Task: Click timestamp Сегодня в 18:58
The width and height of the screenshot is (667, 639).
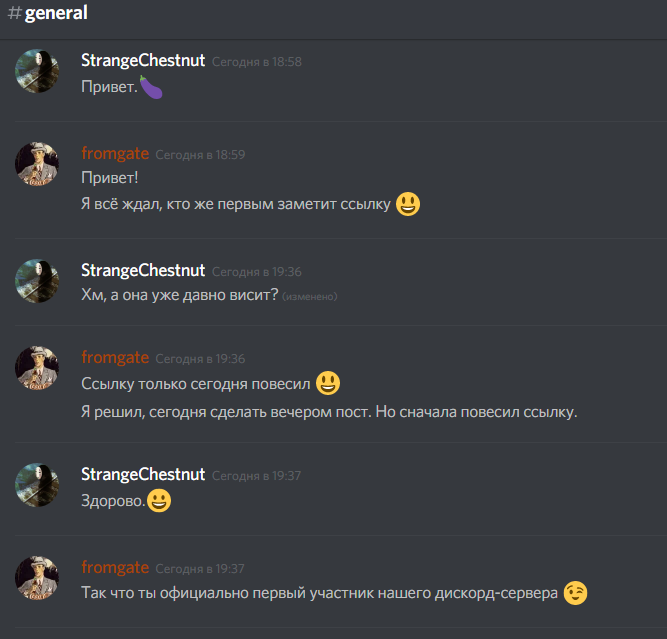Action: click(x=257, y=62)
